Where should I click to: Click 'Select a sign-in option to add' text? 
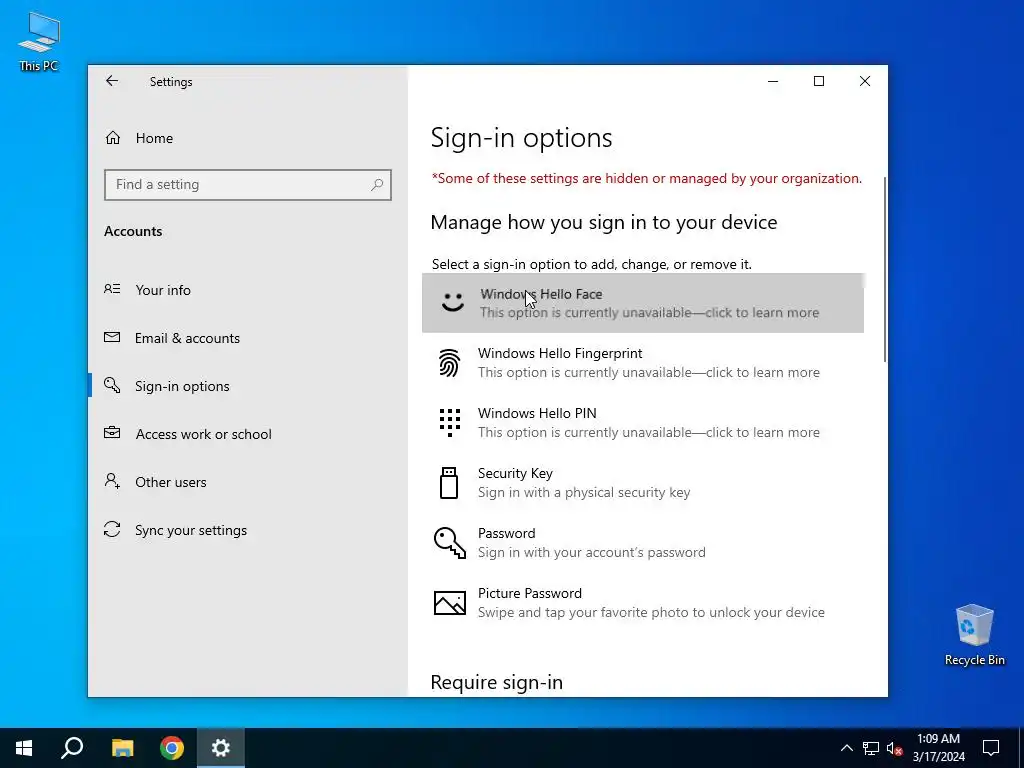592,264
